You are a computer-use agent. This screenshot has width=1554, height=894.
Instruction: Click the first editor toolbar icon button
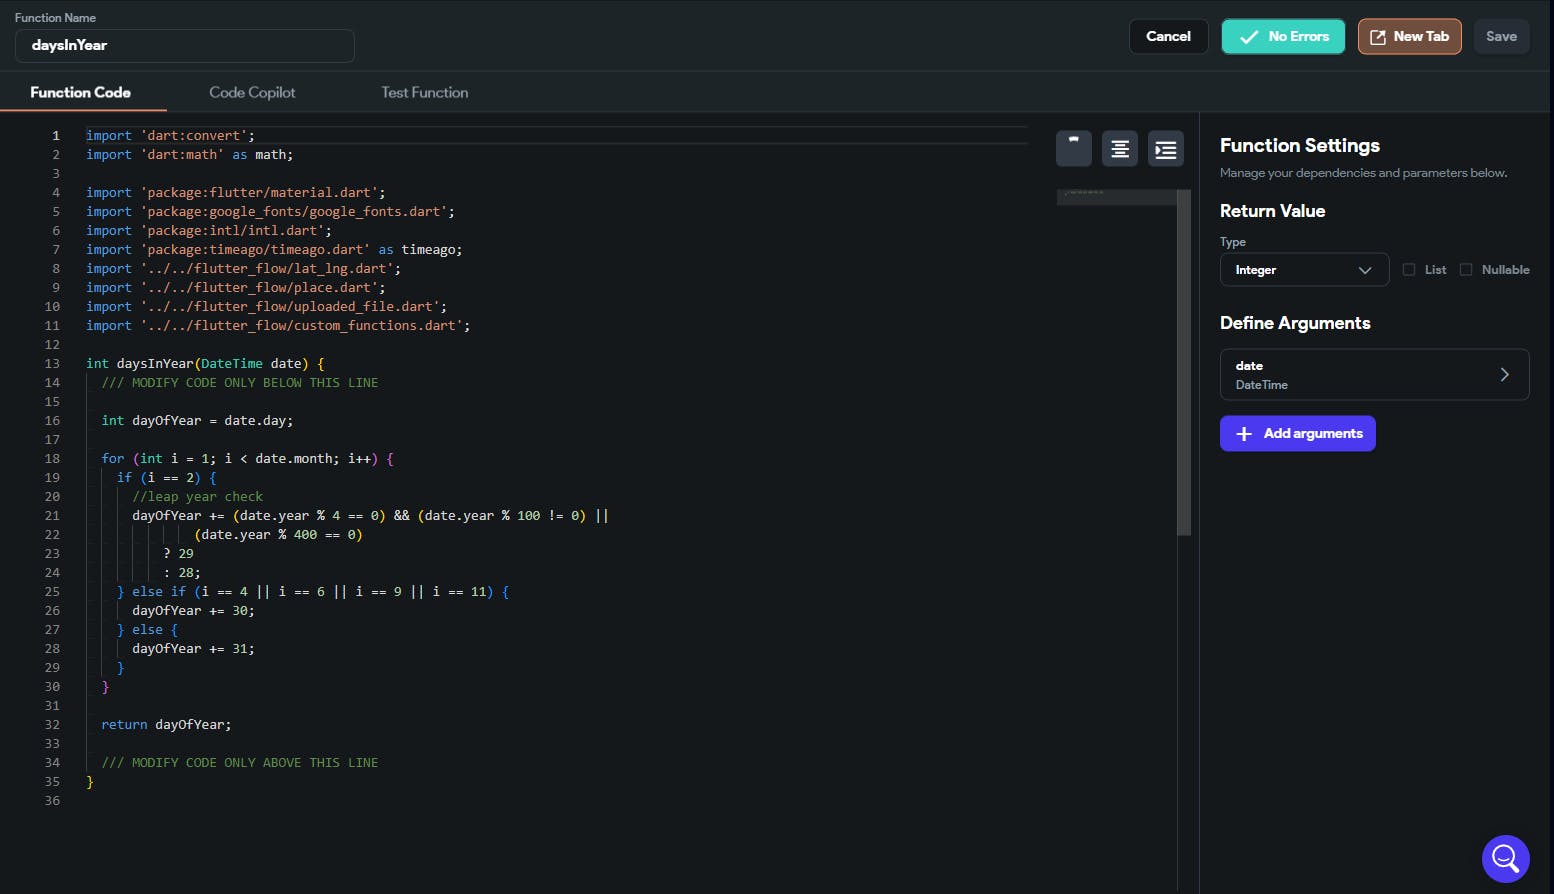pos(1073,149)
